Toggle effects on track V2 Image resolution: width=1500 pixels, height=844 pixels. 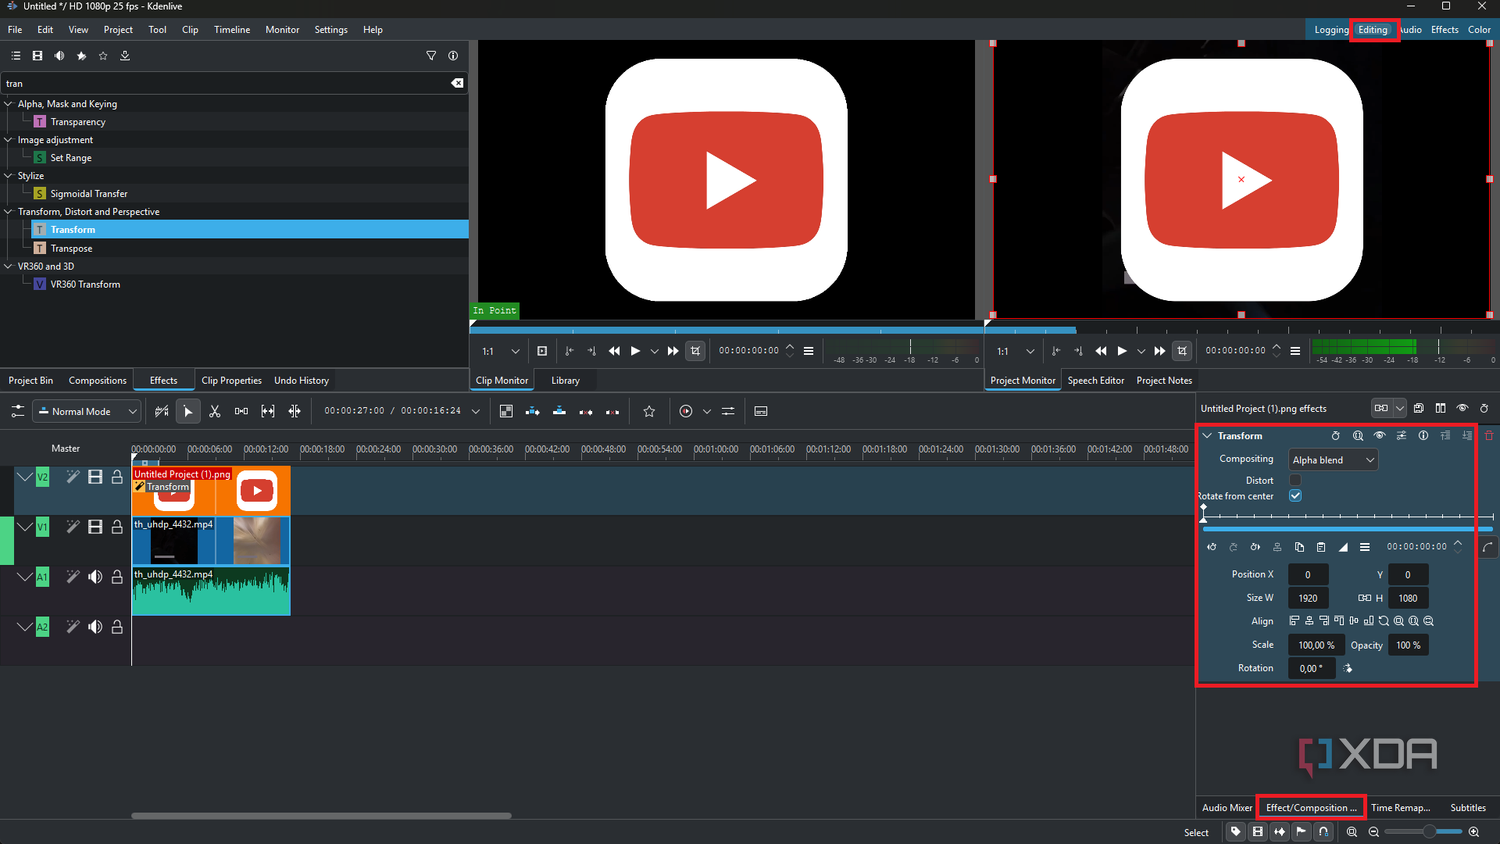73,477
